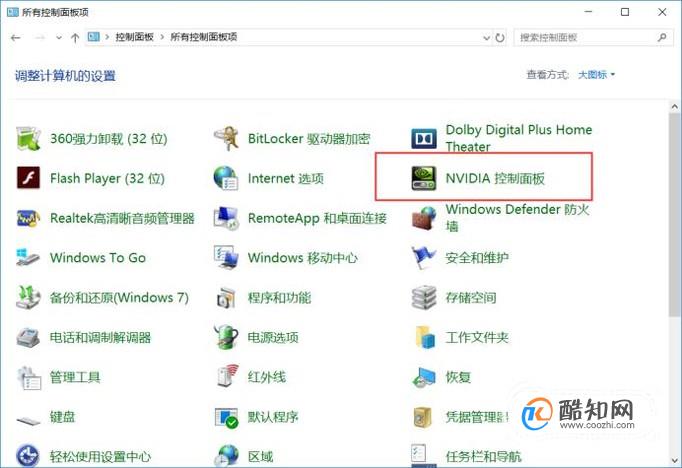Go back with the back arrow
Viewport: 682px width, 468px height.
(16, 38)
